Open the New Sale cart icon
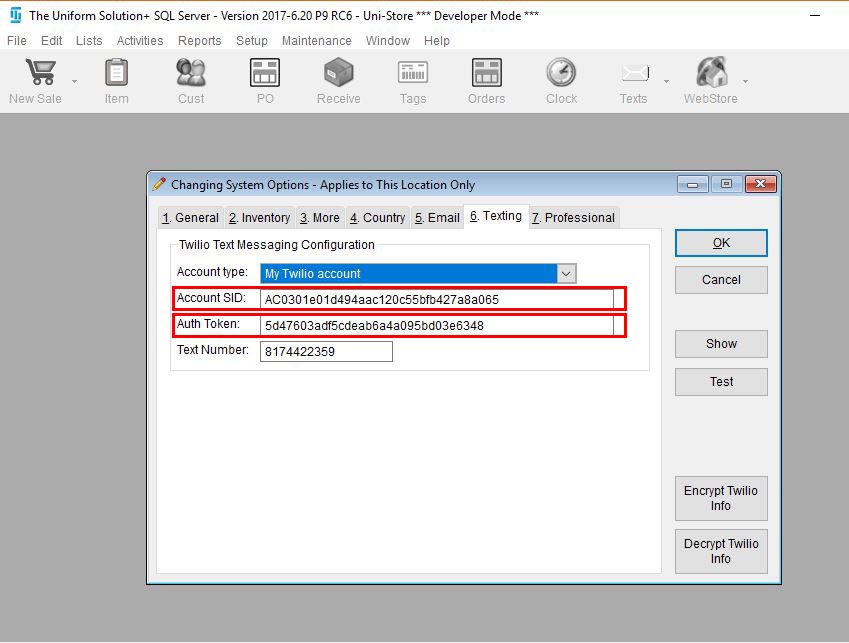The image size is (849, 643). coord(41,72)
